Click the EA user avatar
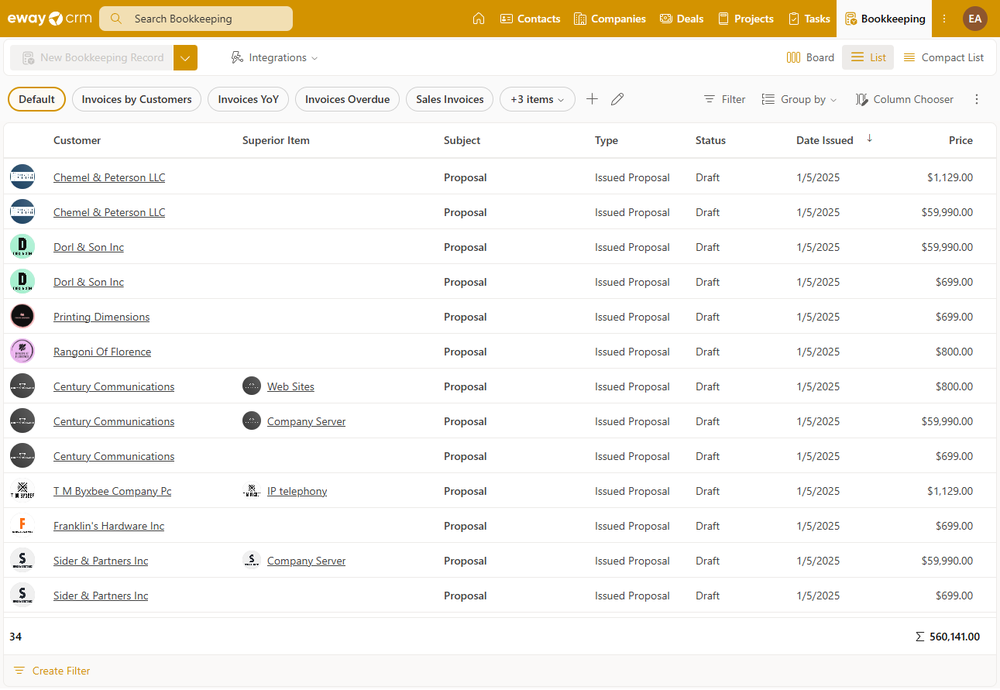1000x690 pixels. [x=974, y=19]
